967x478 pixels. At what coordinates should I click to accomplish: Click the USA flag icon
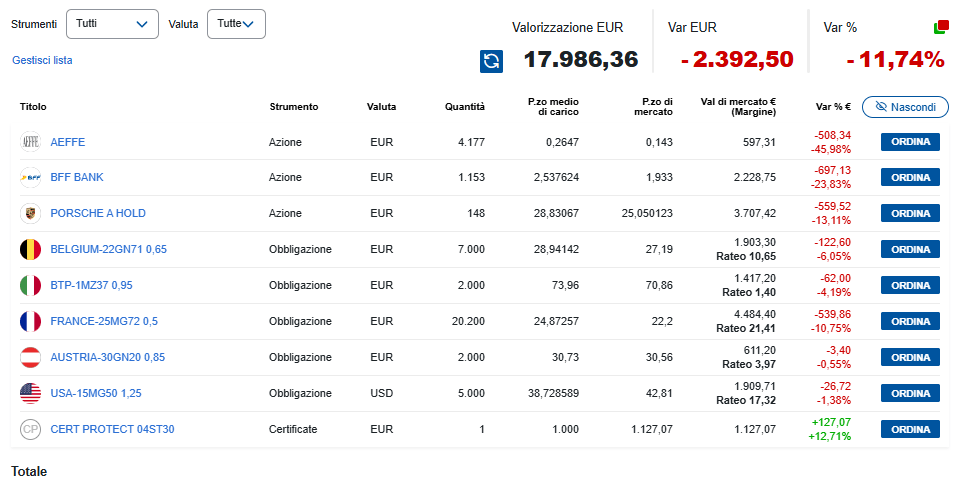pos(30,393)
